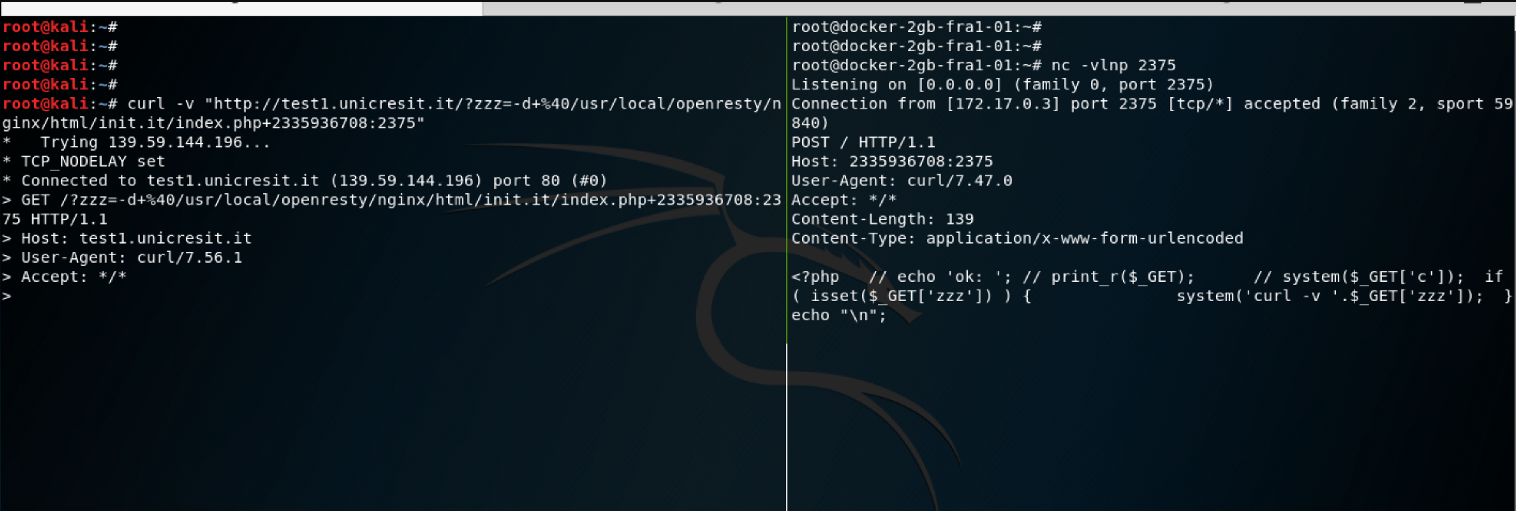Click right terminal 'Accept: */*' line
Viewport: 1516px width, 511px height.
click(x=844, y=199)
